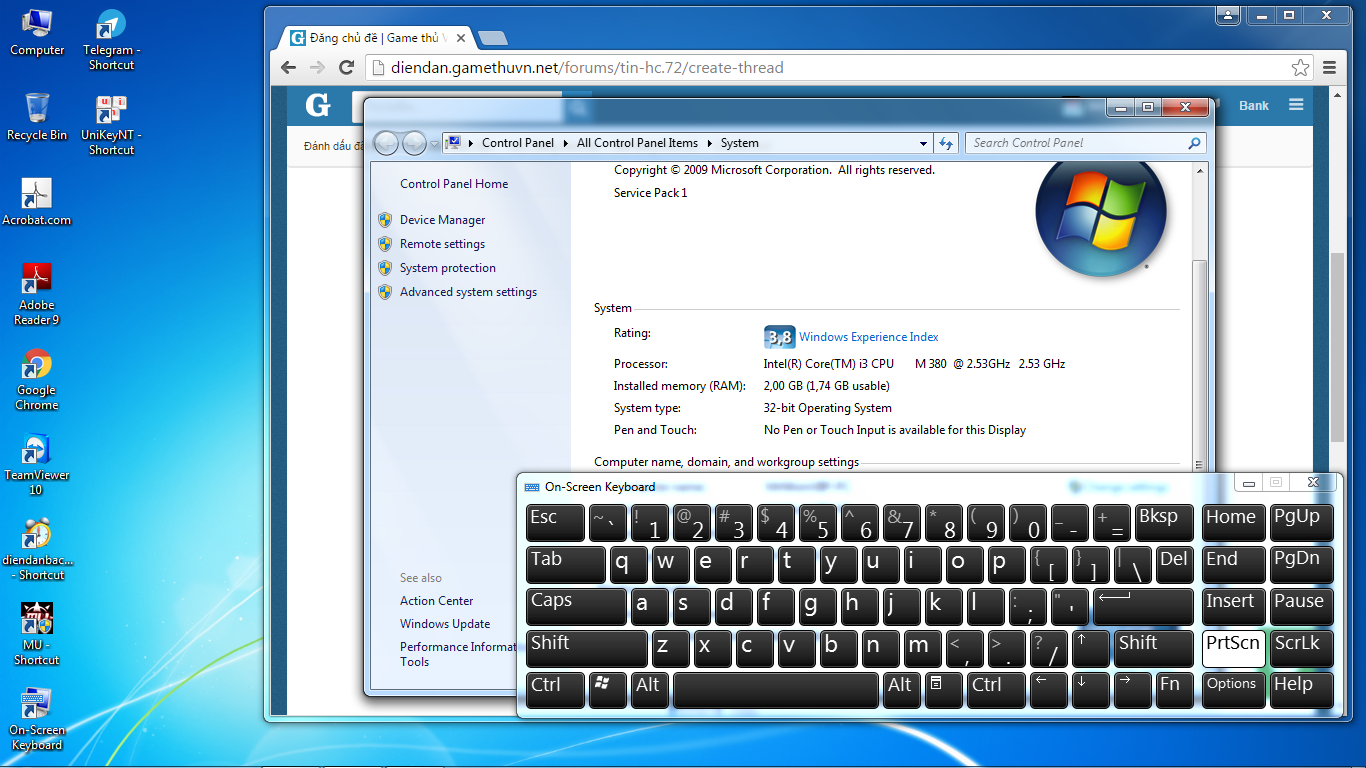The width and height of the screenshot is (1366, 768).
Task: Expand the arrow after All Control Panel Items
Action: tap(710, 143)
